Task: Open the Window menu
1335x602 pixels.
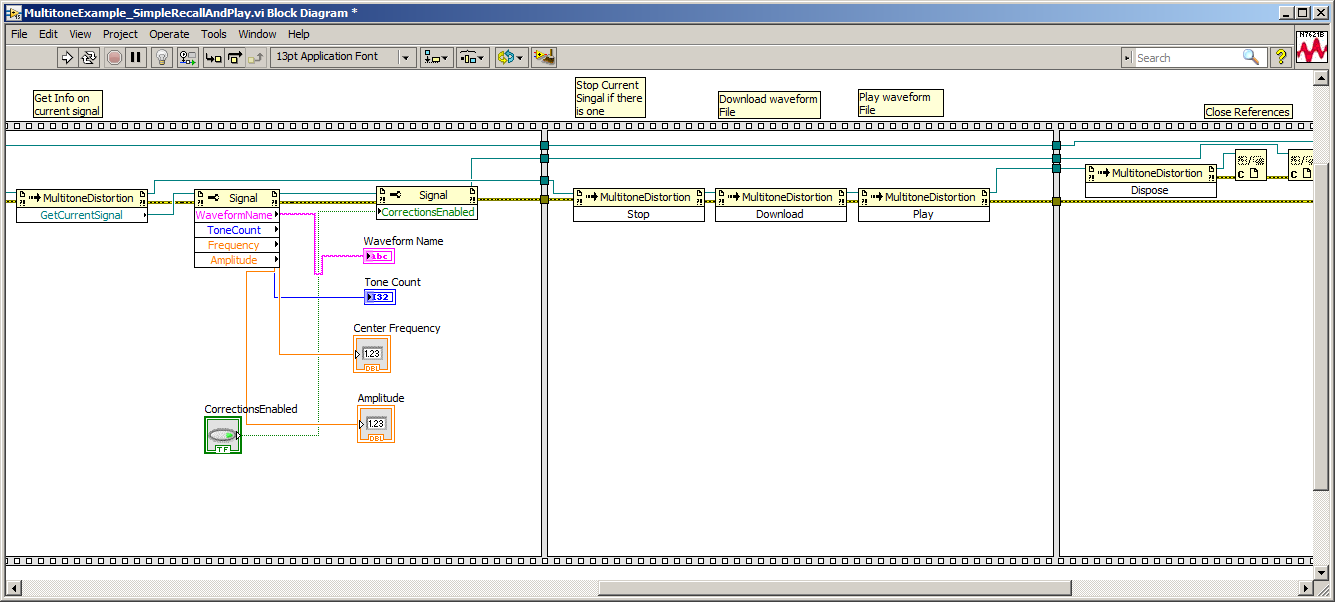Action: point(258,34)
